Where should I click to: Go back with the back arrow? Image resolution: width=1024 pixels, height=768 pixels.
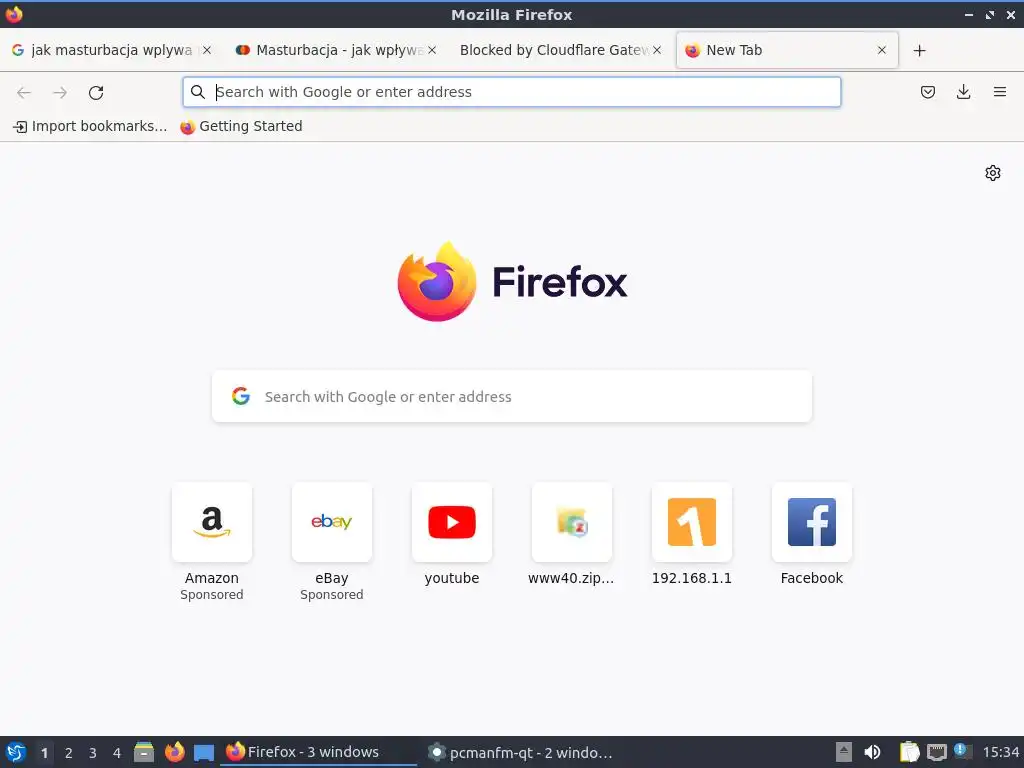(24, 93)
